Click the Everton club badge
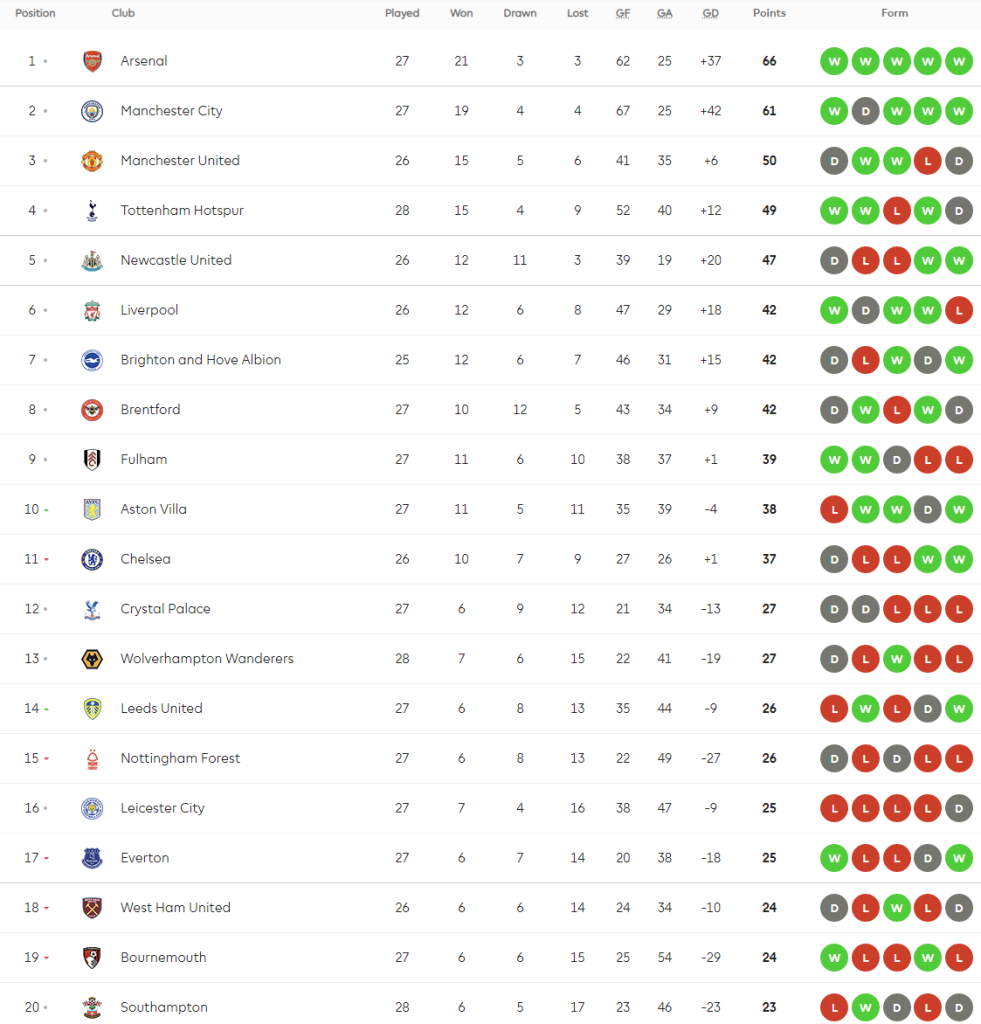Viewport: 981px width, 1024px height. [x=92, y=858]
